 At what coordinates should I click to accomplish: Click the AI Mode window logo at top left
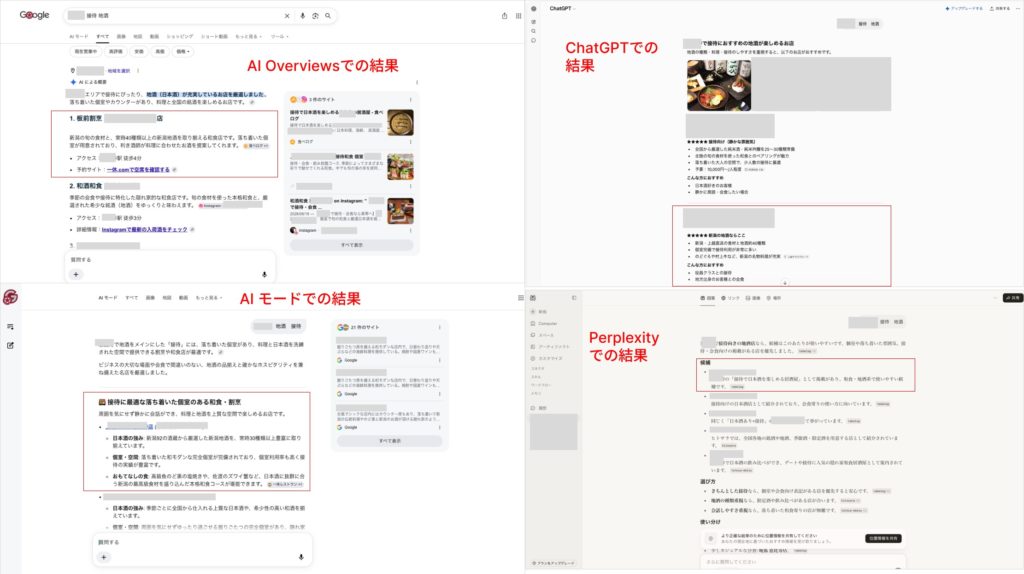click(x=10, y=298)
